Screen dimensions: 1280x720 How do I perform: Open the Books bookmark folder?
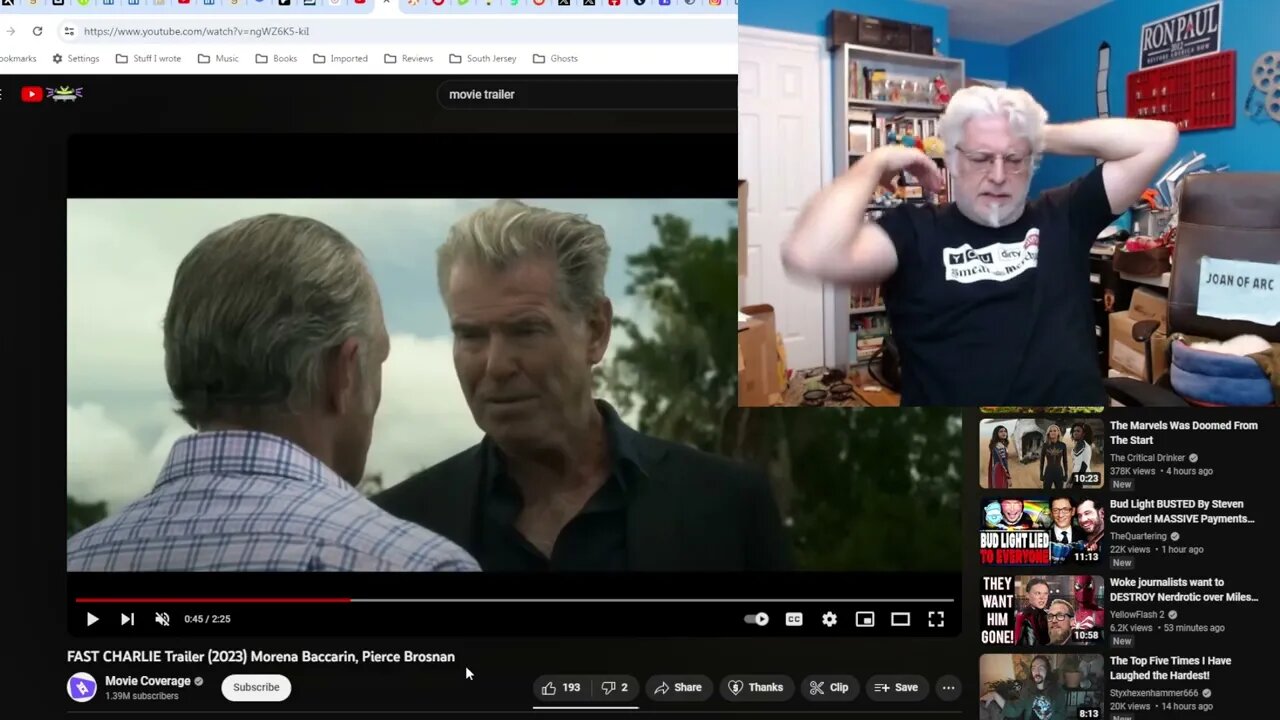click(x=276, y=58)
